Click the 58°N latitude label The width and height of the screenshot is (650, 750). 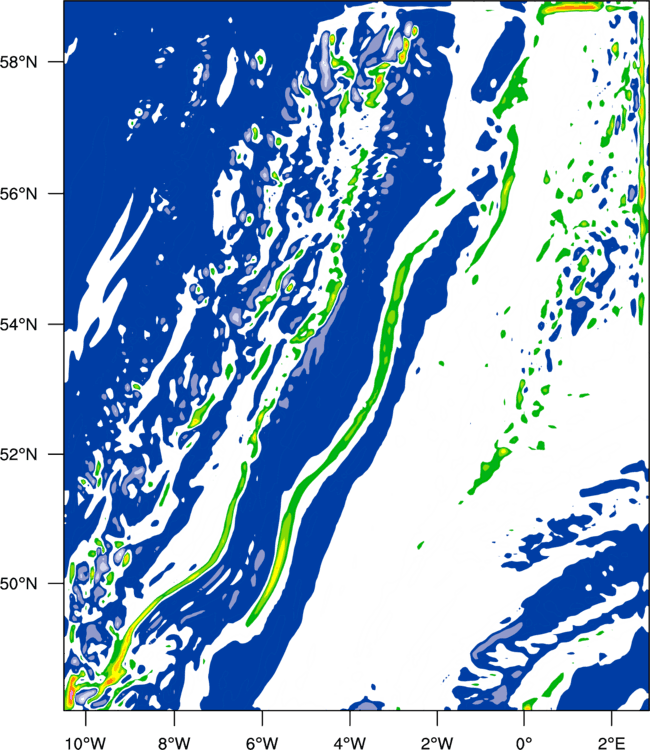coord(18,62)
